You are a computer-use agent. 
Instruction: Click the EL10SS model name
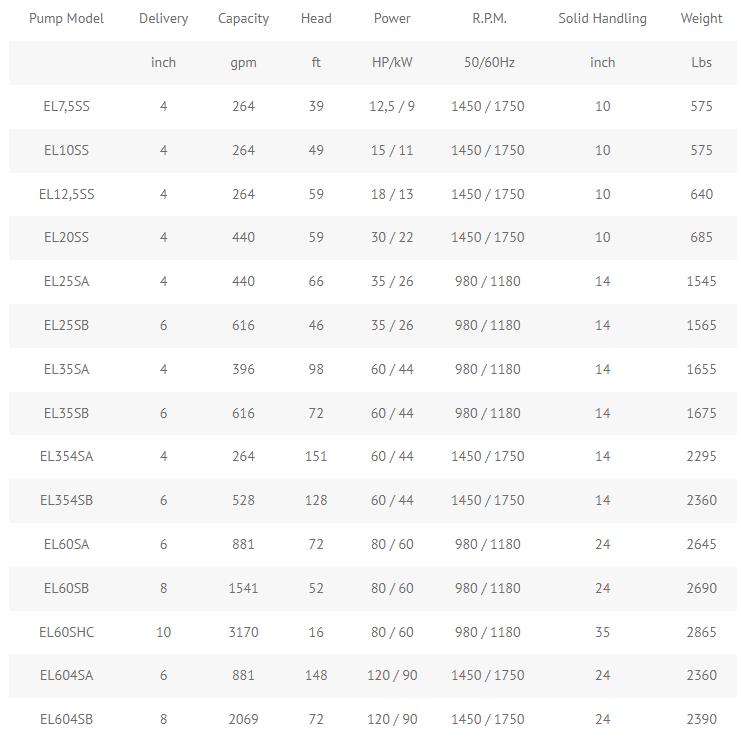[66, 150]
